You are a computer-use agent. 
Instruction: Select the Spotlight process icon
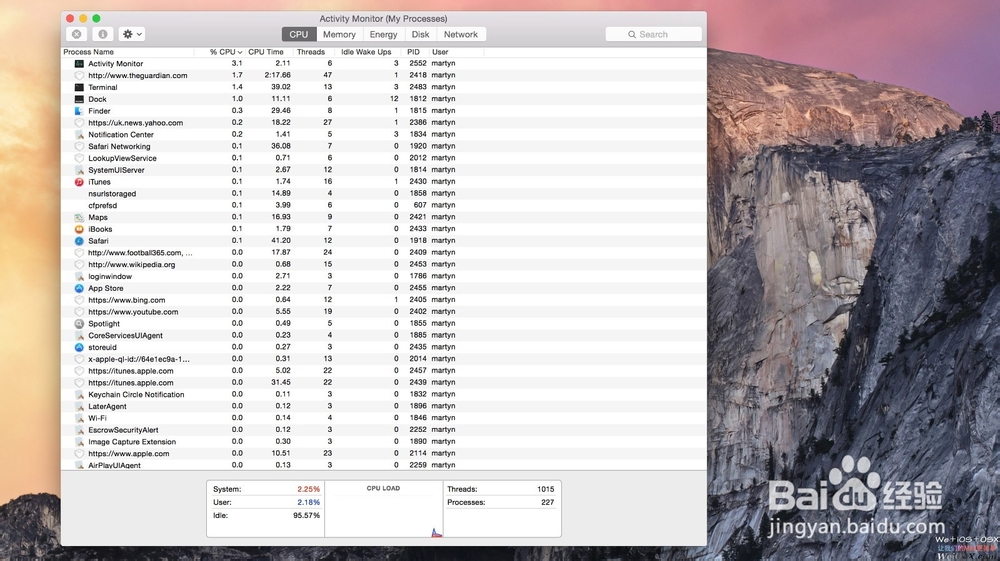[x=79, y=324]
